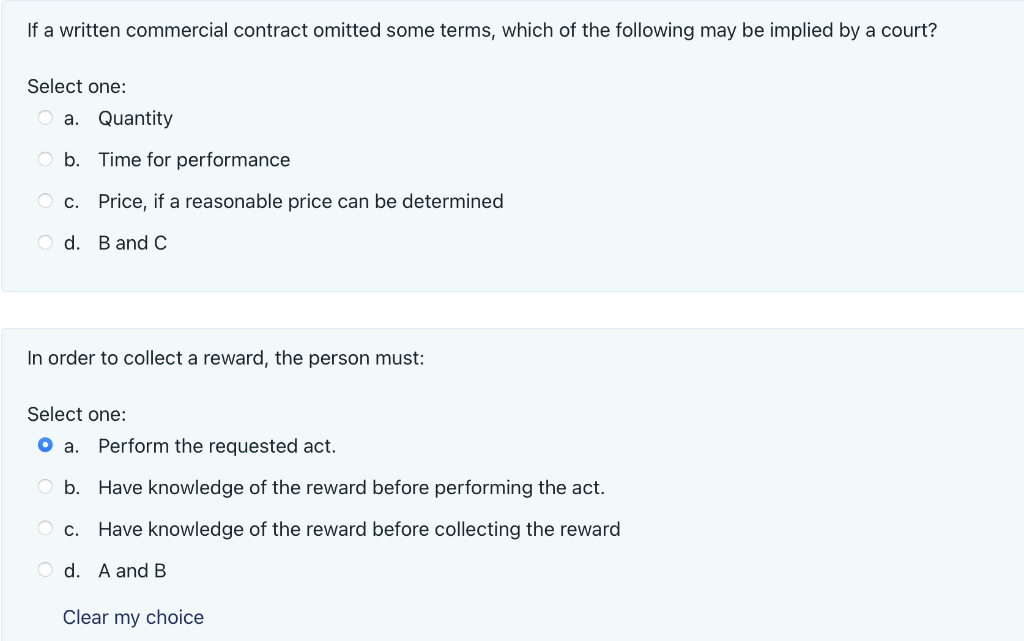Select option d "B and C"

tap(45, 241)
